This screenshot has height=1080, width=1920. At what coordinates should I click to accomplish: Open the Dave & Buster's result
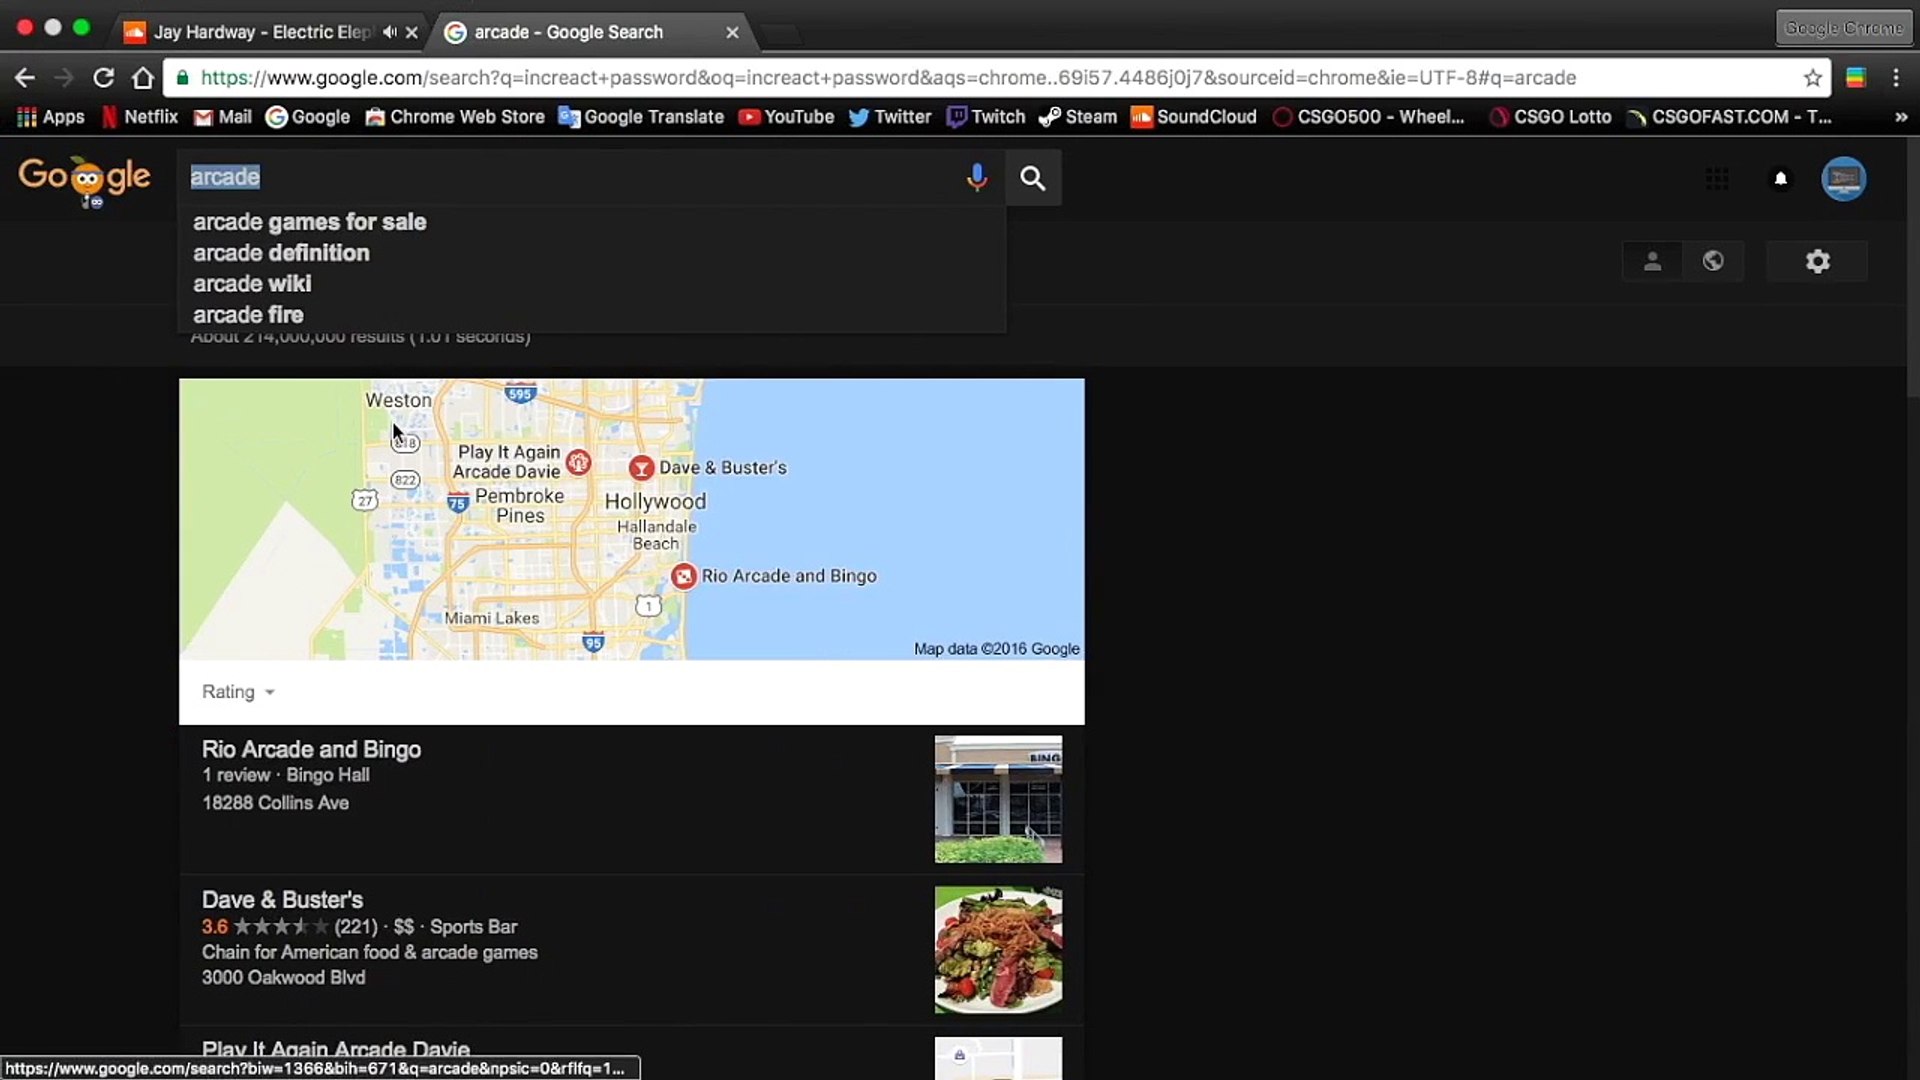pos(282,899)
